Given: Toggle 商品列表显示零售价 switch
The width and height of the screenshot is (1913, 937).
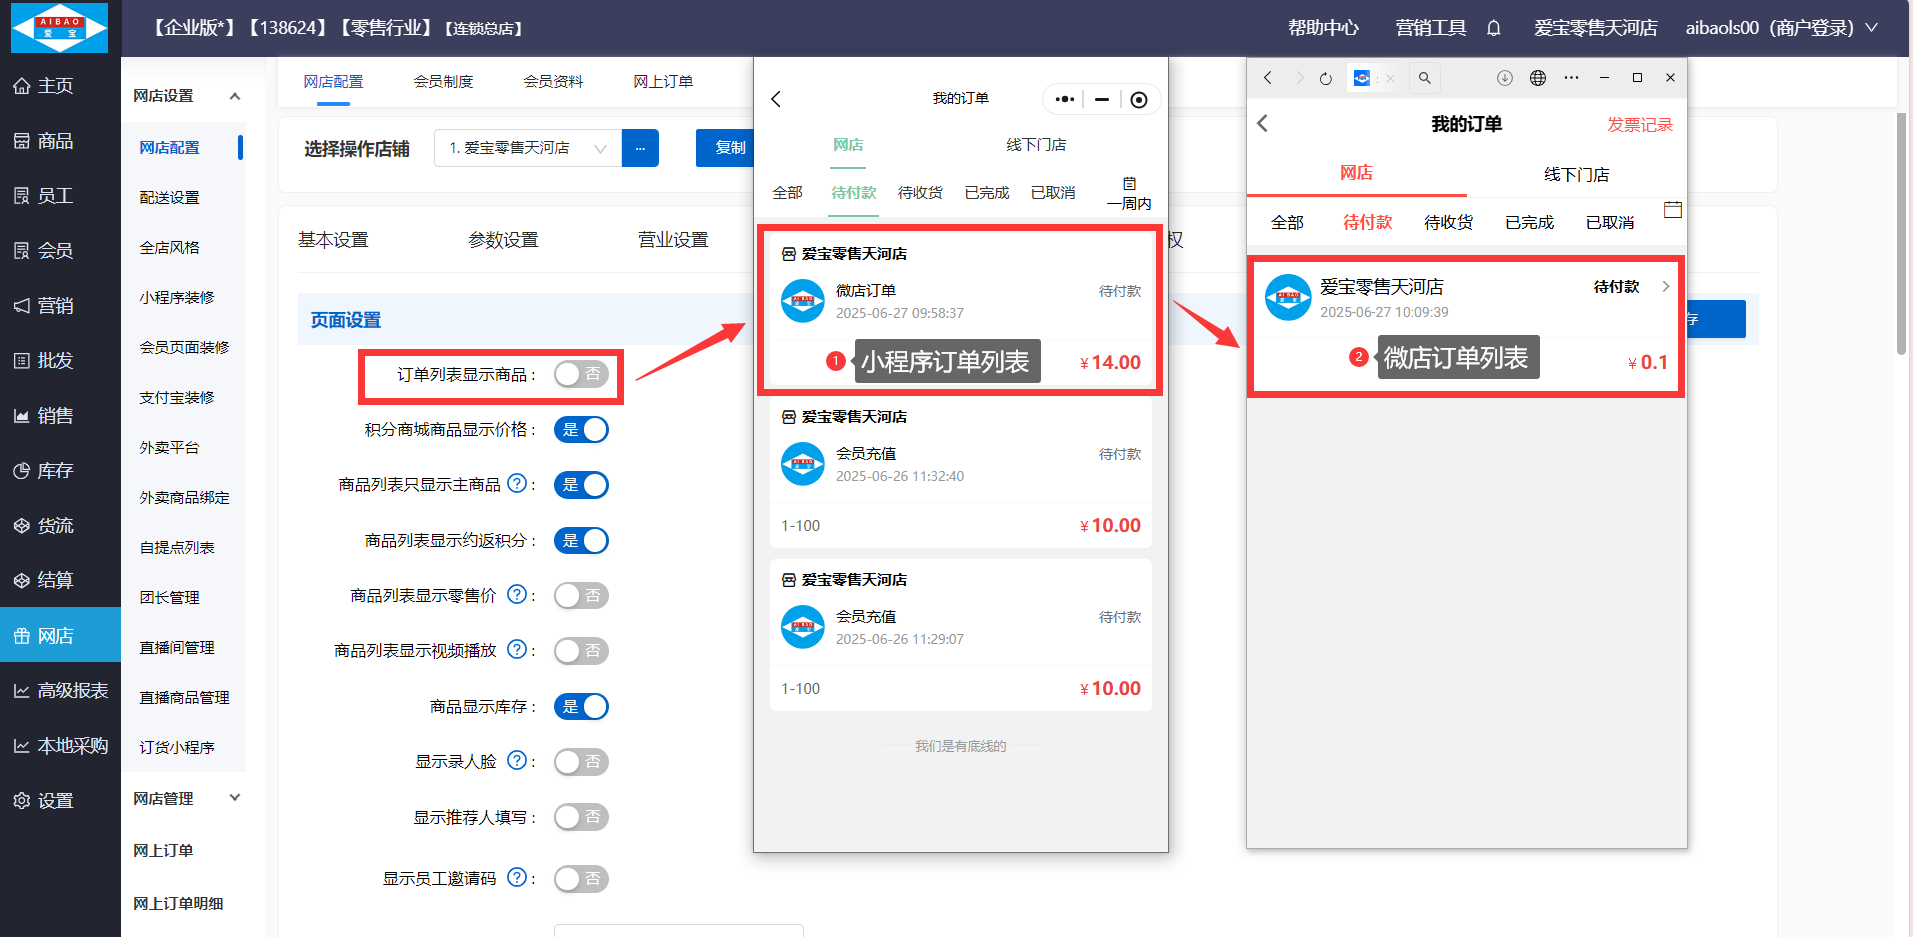Looking at the screenshot, I should click(581, 596).
